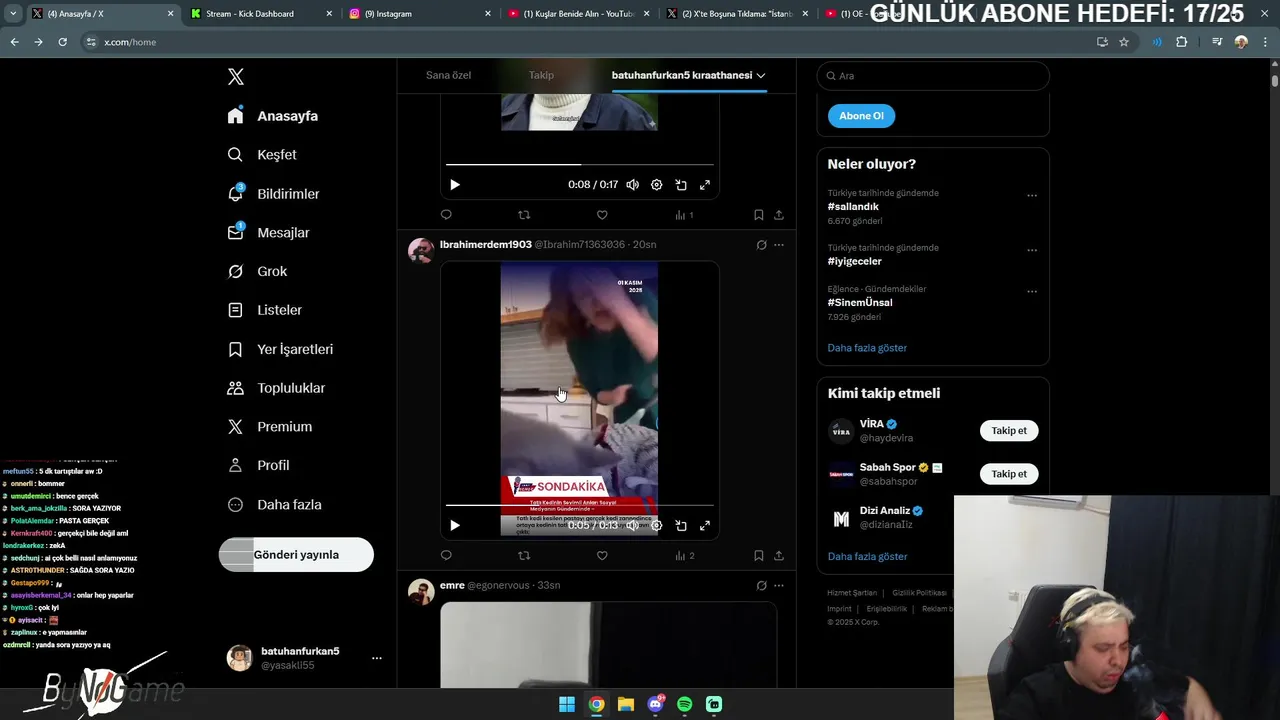Open first video settings gear
The image size is (1280, 720).
coord(656,185)
